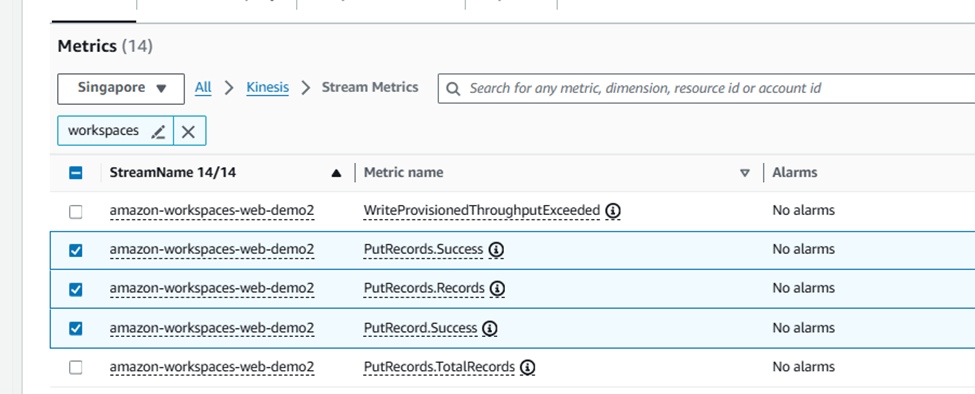Screen dimensions: 975x394
Task: Open the Singapore region dropdown
Action: point(121,88)
